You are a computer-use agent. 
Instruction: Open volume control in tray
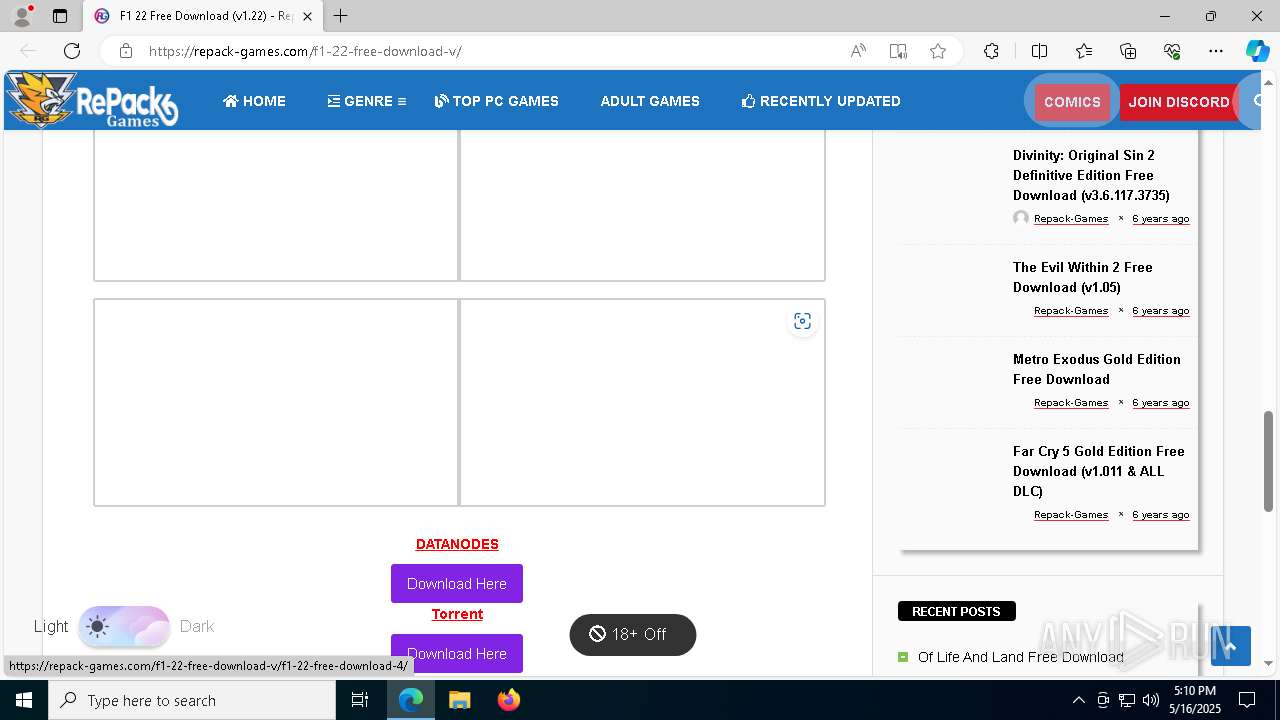coord(1151,700)
